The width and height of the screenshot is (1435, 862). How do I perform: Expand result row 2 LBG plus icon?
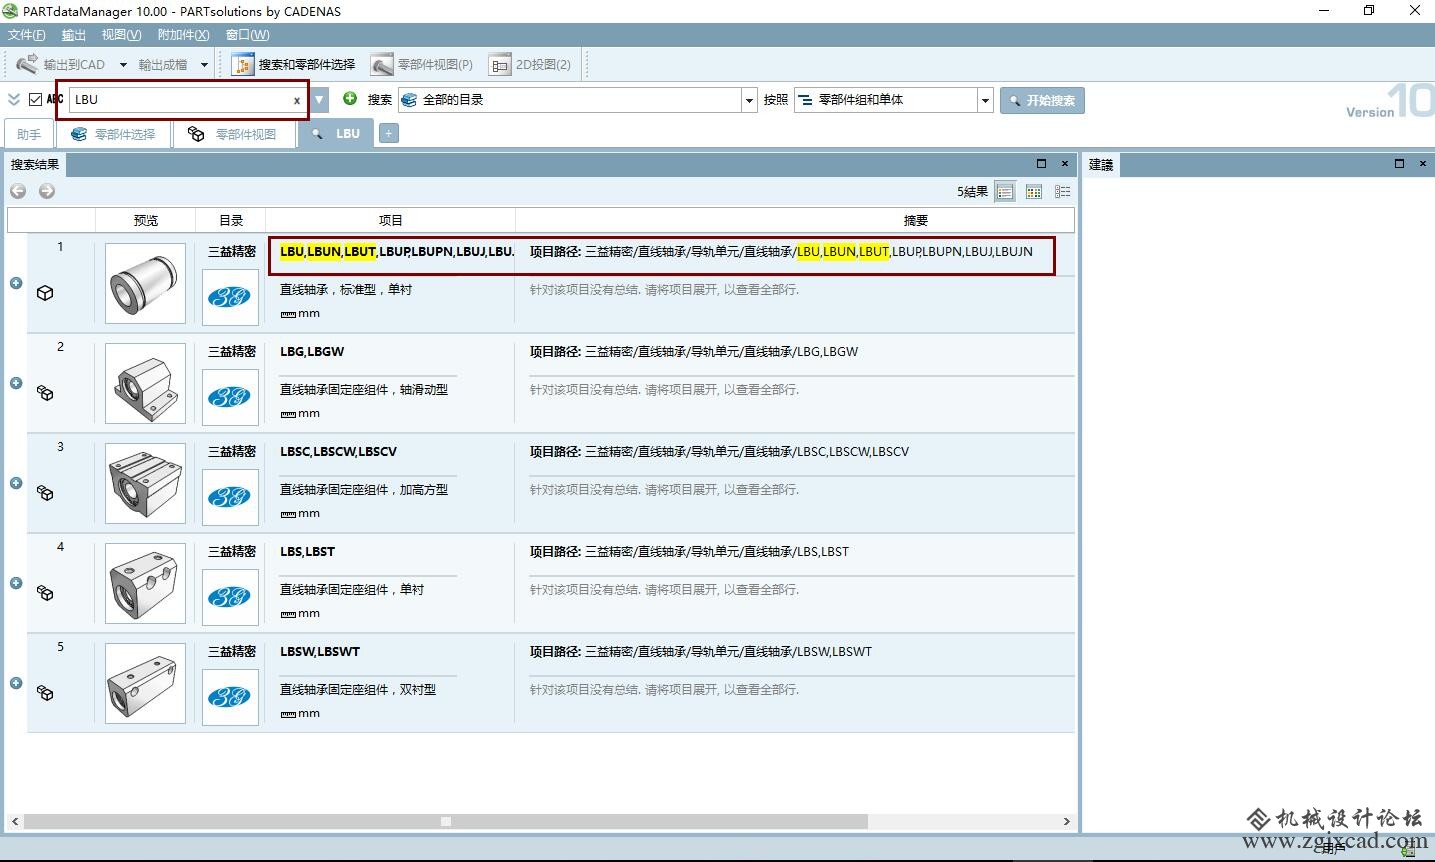16,383
